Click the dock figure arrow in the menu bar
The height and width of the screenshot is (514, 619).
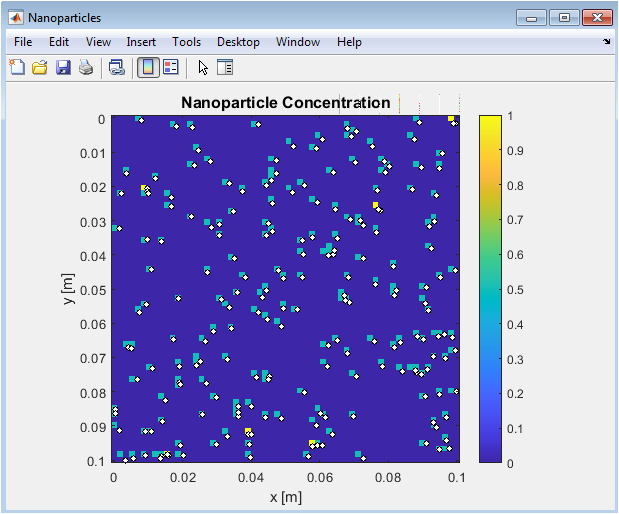[607, 42]
